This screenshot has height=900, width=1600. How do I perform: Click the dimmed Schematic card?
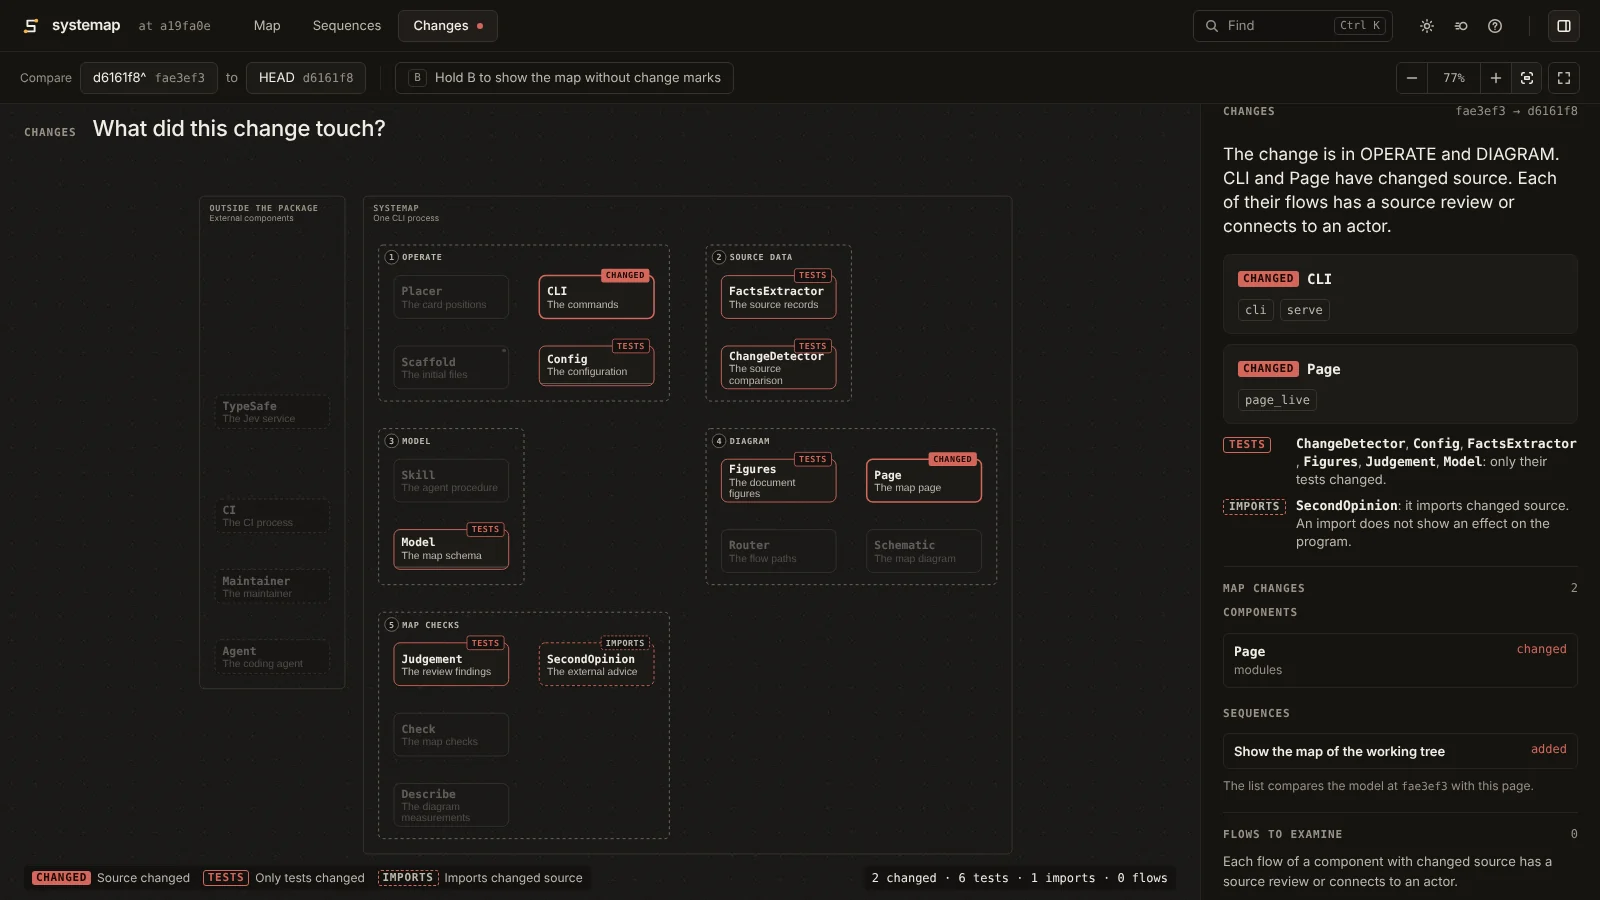tap(923, 551)
